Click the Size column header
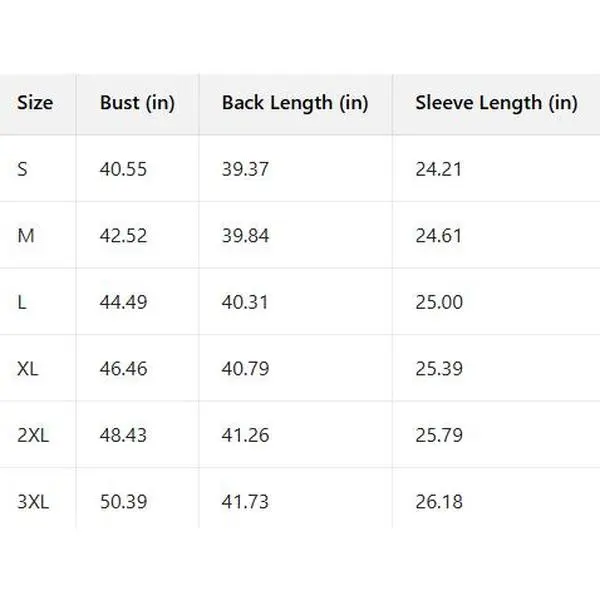The image size is (600, 600). 35,103
